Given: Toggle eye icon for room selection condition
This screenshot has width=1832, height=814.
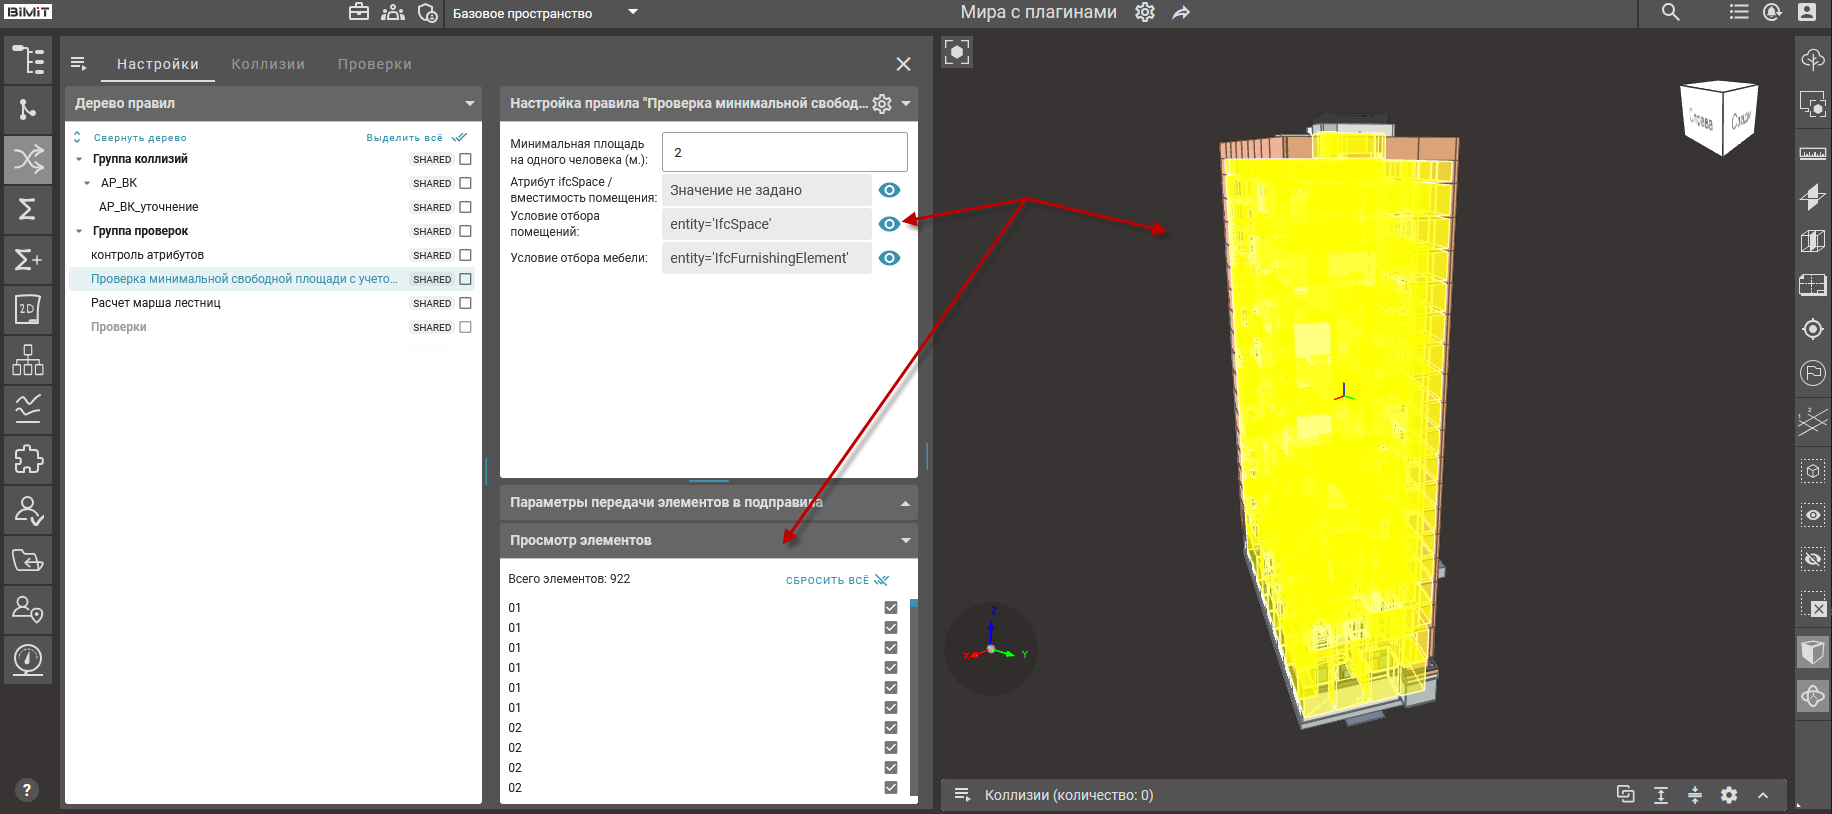Looking at the screenshot, I should point(889,224).
